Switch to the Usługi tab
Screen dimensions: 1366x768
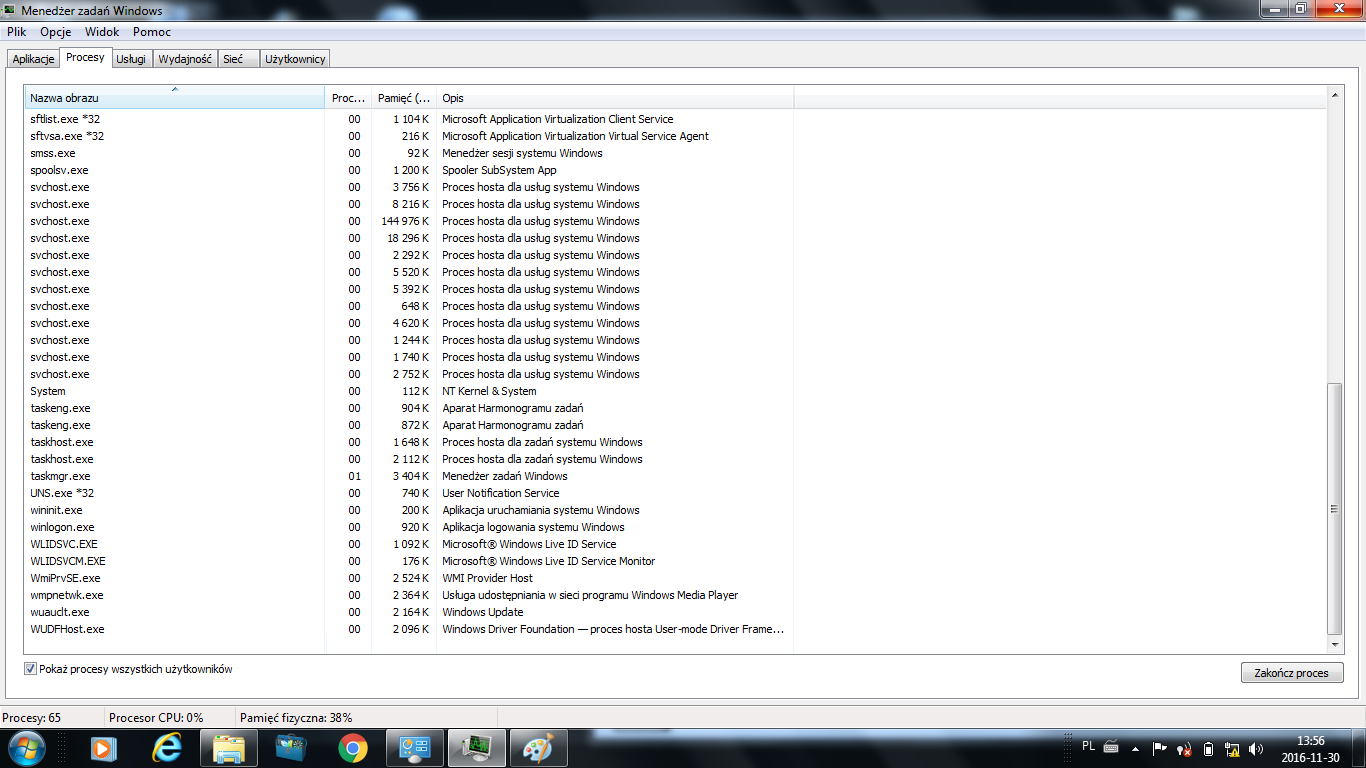(x=131, y=59)
